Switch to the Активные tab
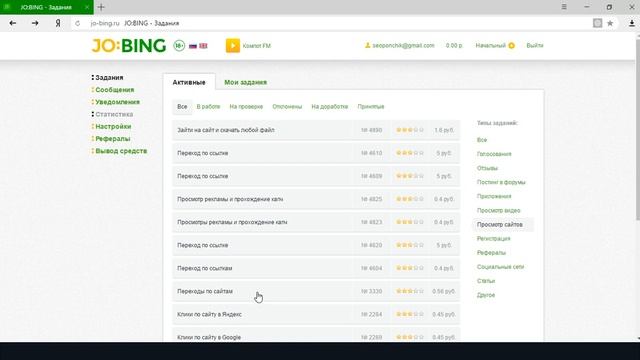The image size is (640, 360). pos(189,82)
